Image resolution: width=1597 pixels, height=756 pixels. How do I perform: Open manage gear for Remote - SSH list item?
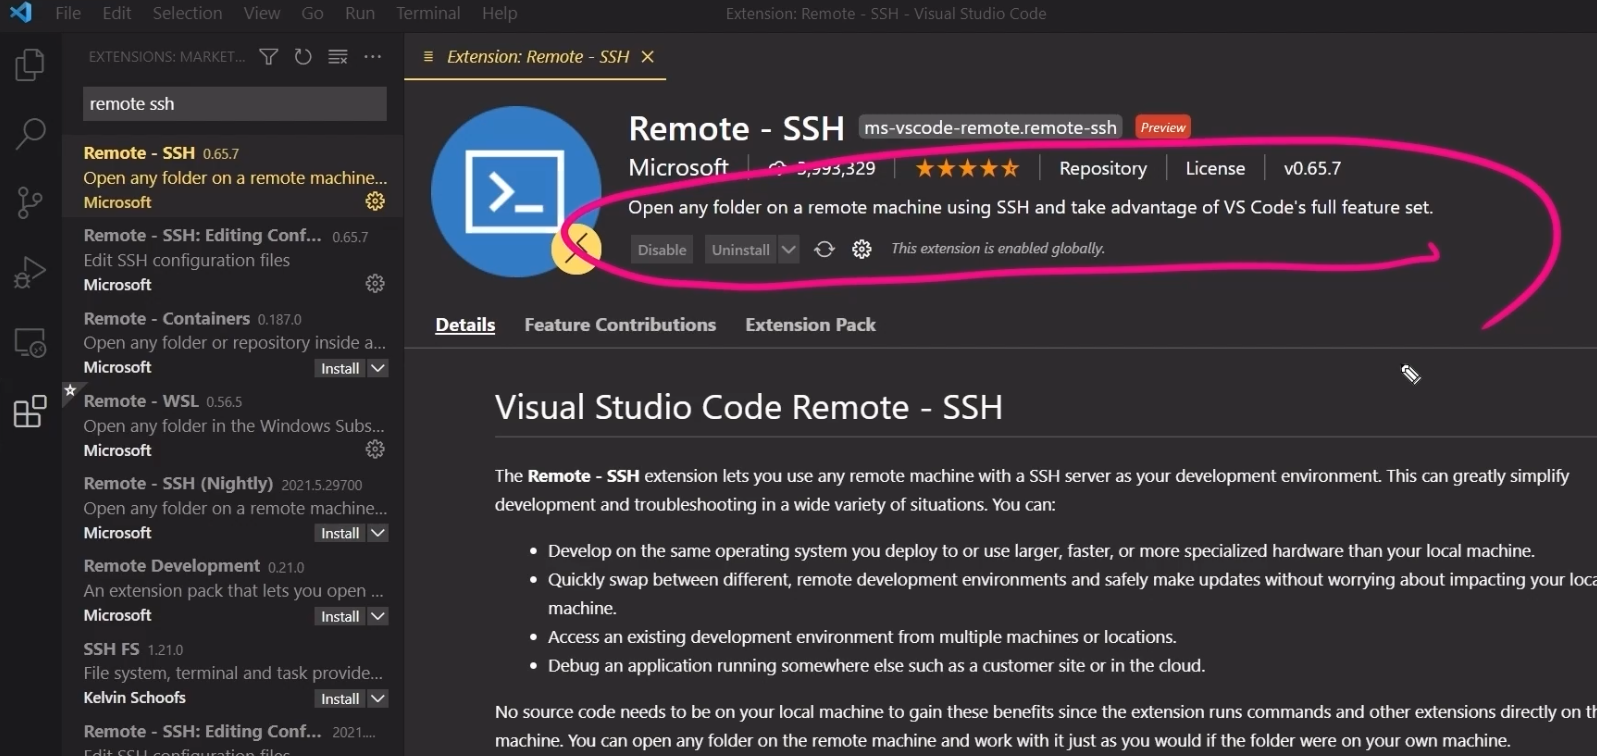click(x=375, y=201)
